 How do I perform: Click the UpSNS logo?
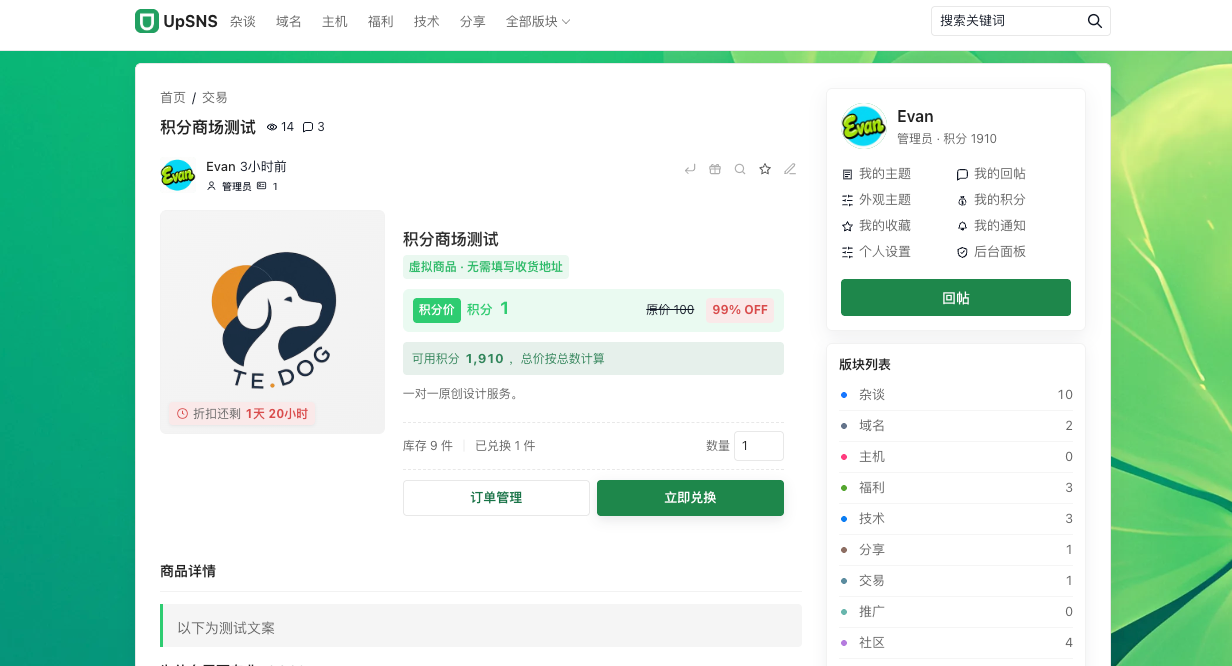176,21
